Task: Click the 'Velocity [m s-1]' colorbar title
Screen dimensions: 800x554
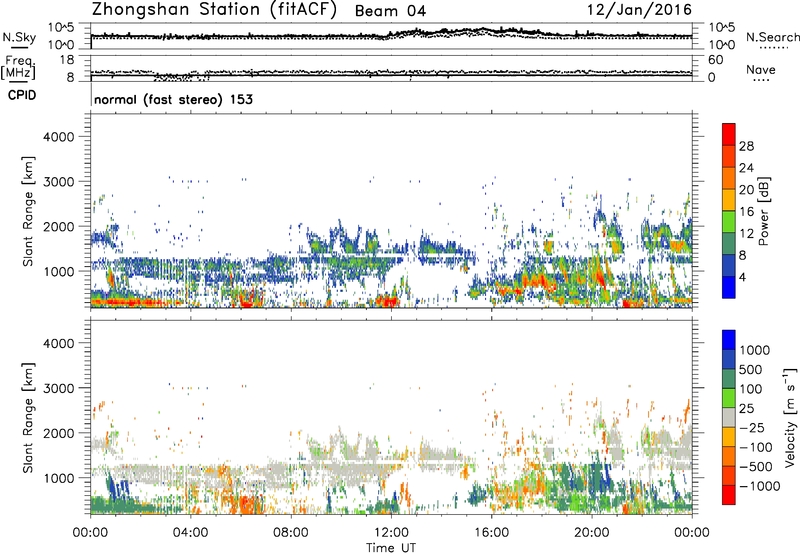Action: click(790, 417)
